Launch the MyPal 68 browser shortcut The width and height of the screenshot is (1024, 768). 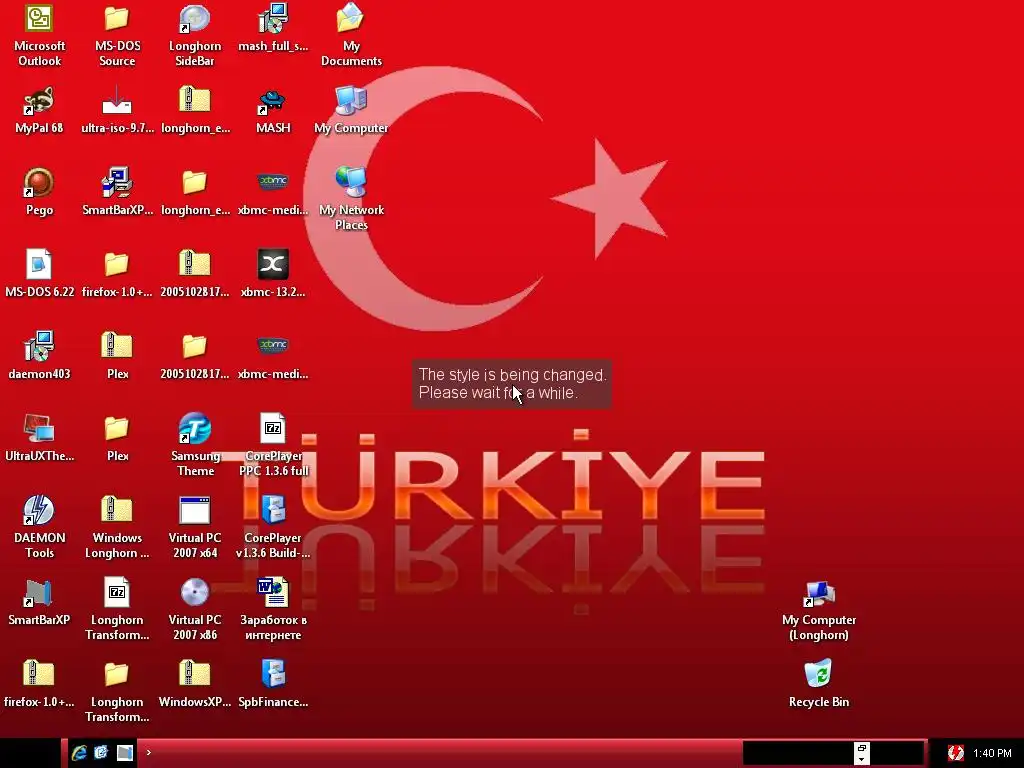coord(39,101)
